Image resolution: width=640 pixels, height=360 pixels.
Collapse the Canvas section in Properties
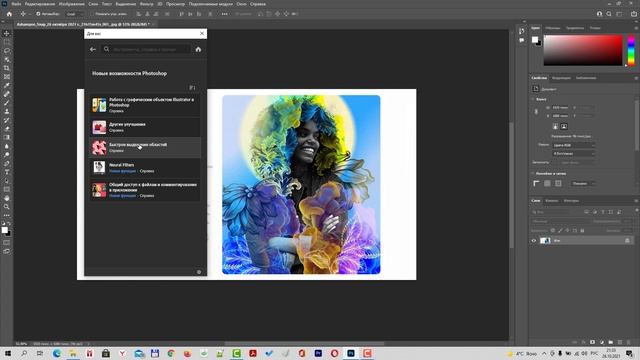(x=533, y=99)
